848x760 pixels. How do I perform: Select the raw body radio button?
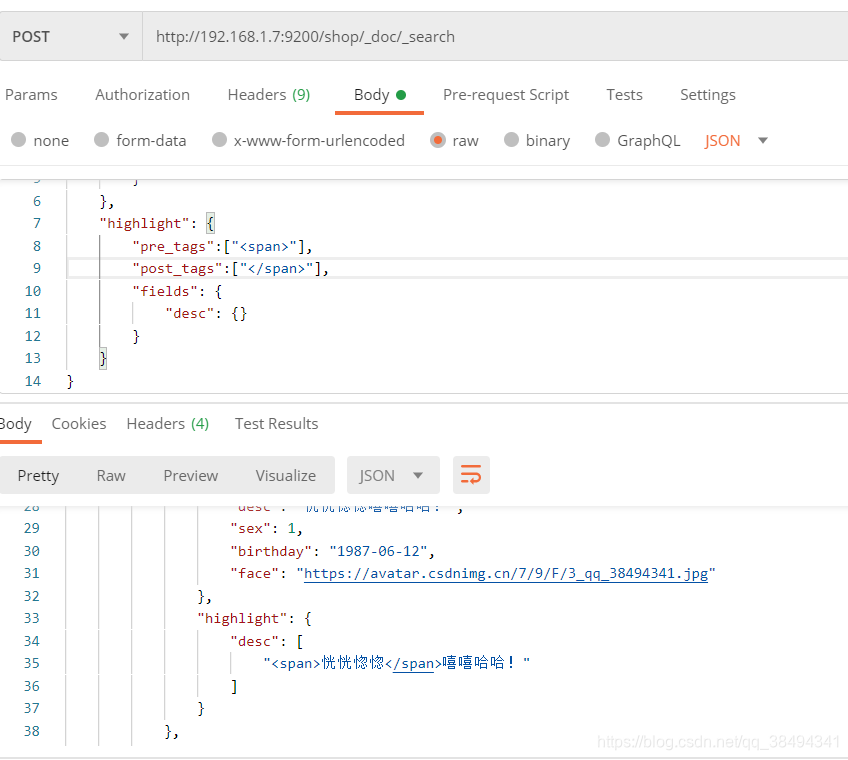coord(438,140)
